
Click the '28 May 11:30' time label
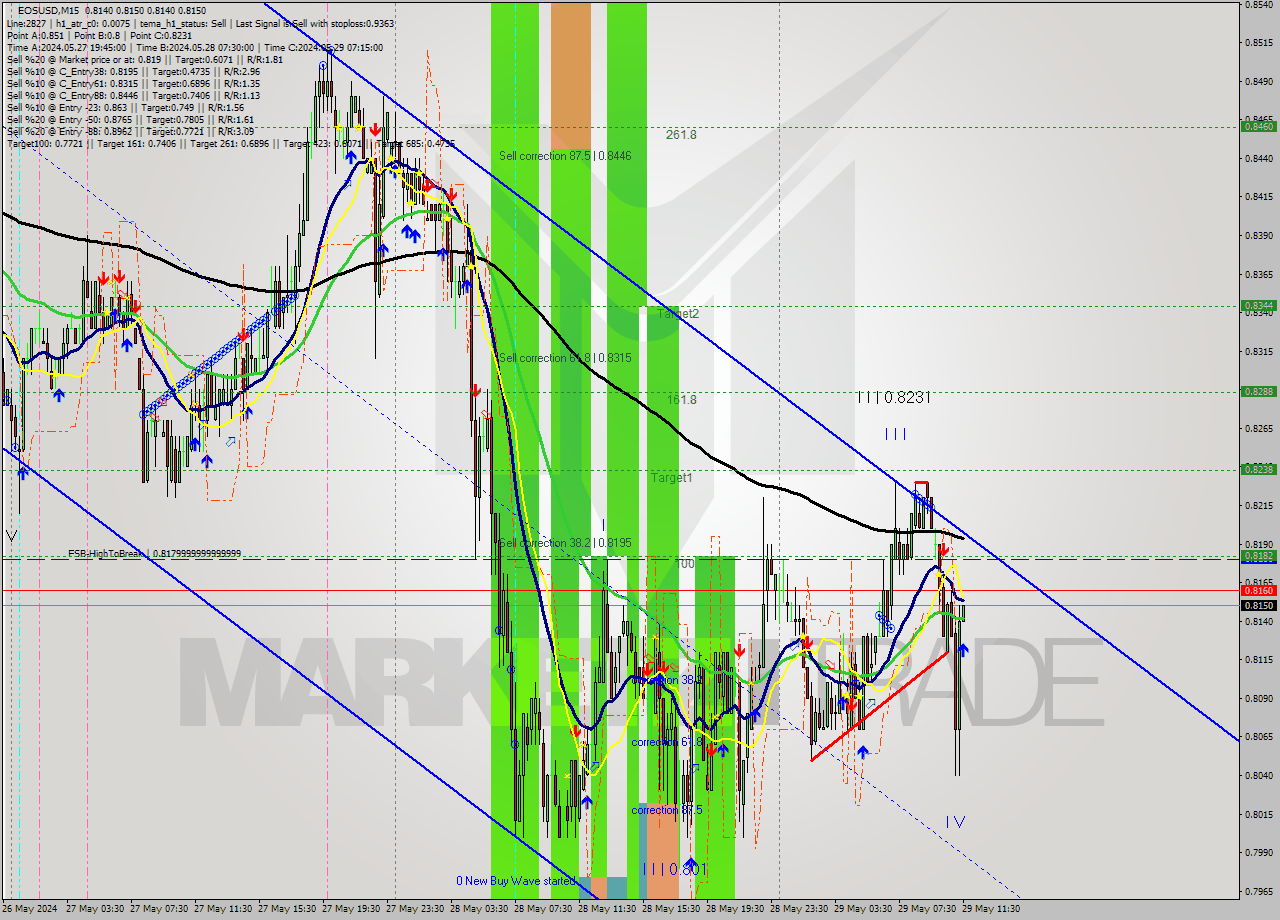[x=607, y=909]
